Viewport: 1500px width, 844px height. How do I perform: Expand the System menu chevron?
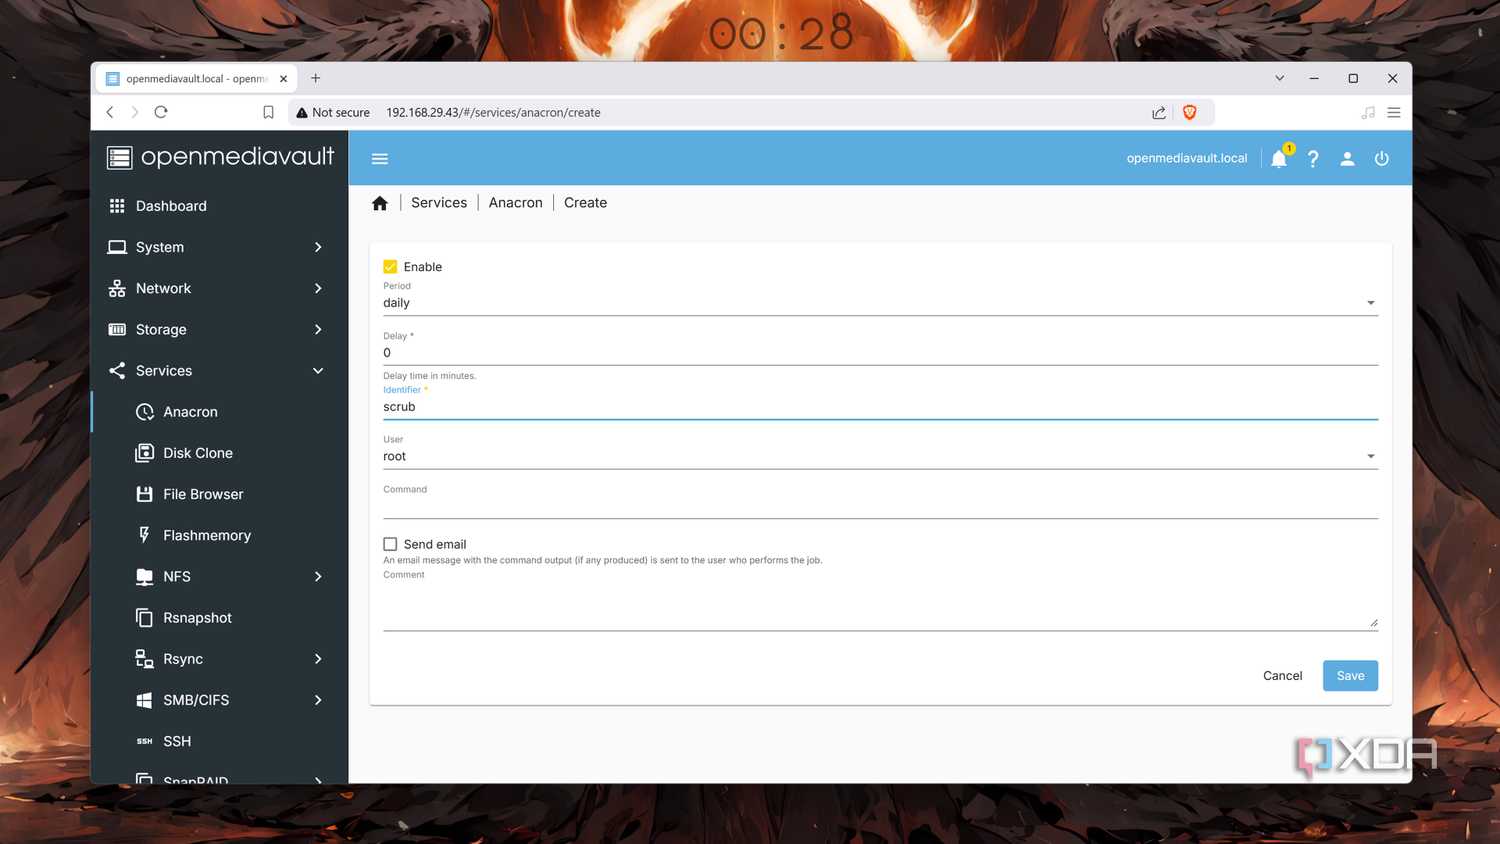318,247
